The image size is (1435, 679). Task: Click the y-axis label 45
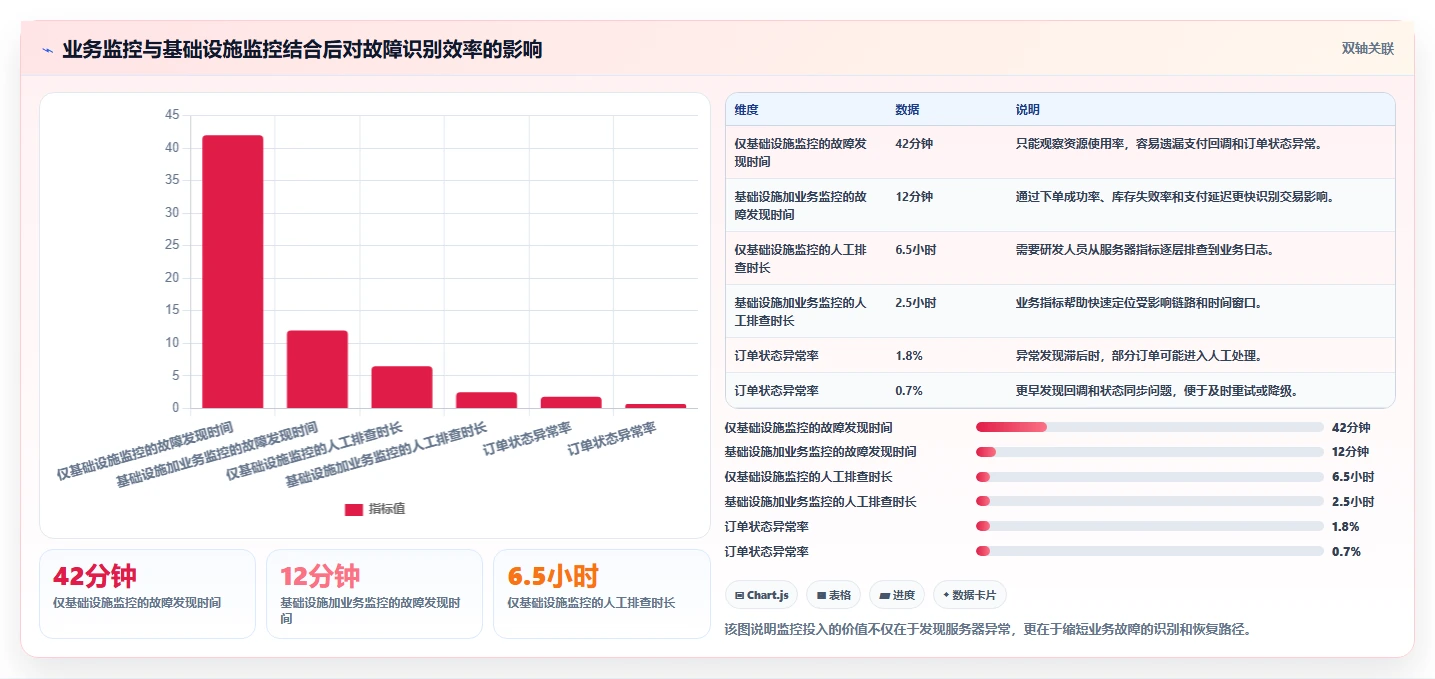pos(172,115)
